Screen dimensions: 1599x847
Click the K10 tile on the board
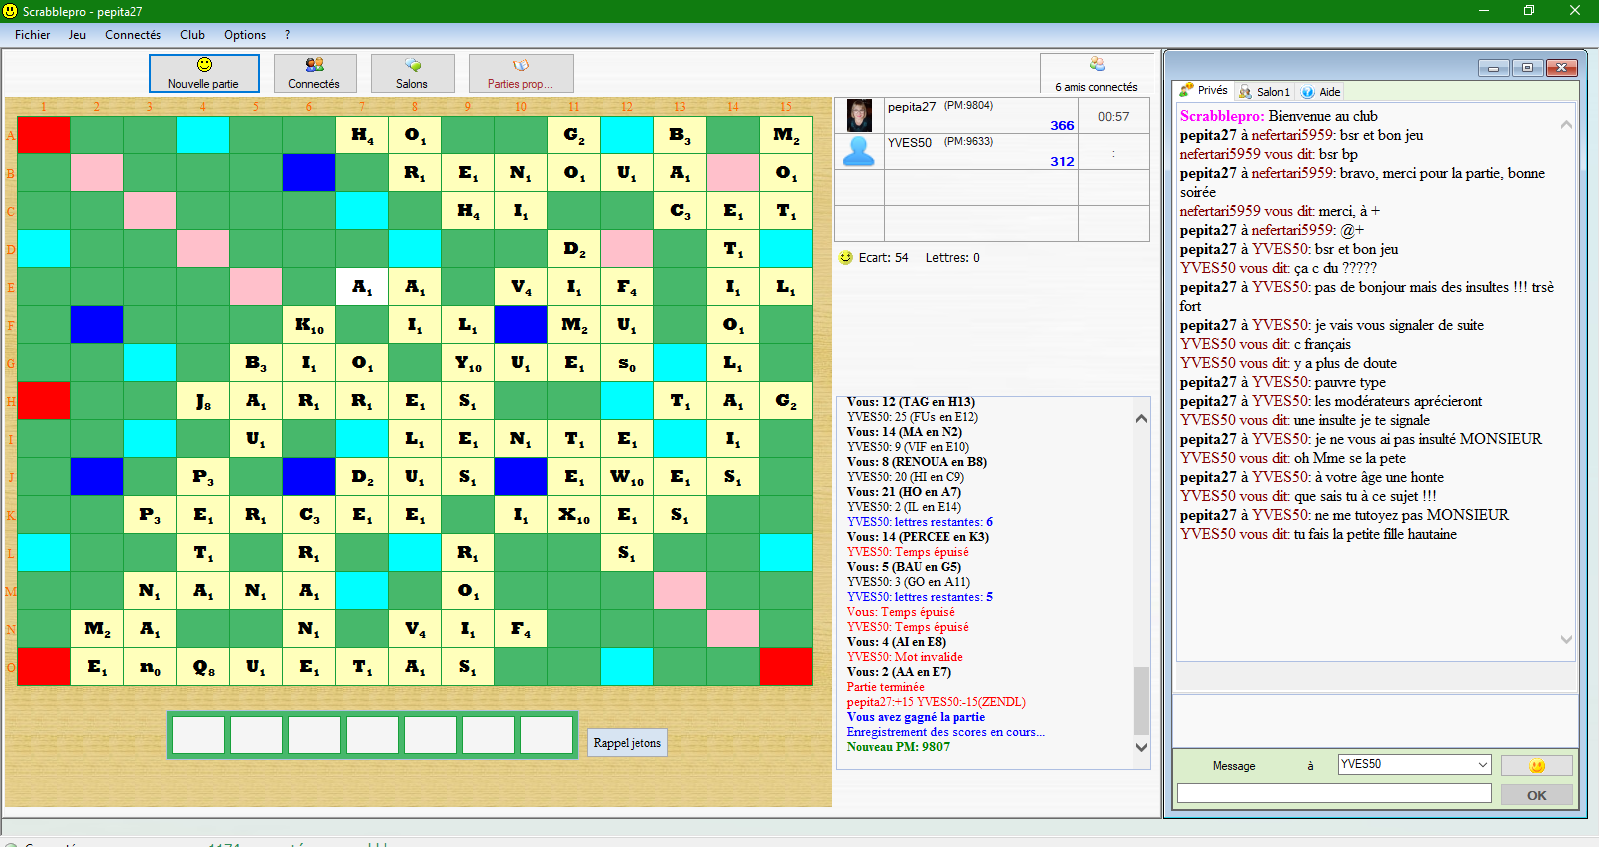coord(309,325)
